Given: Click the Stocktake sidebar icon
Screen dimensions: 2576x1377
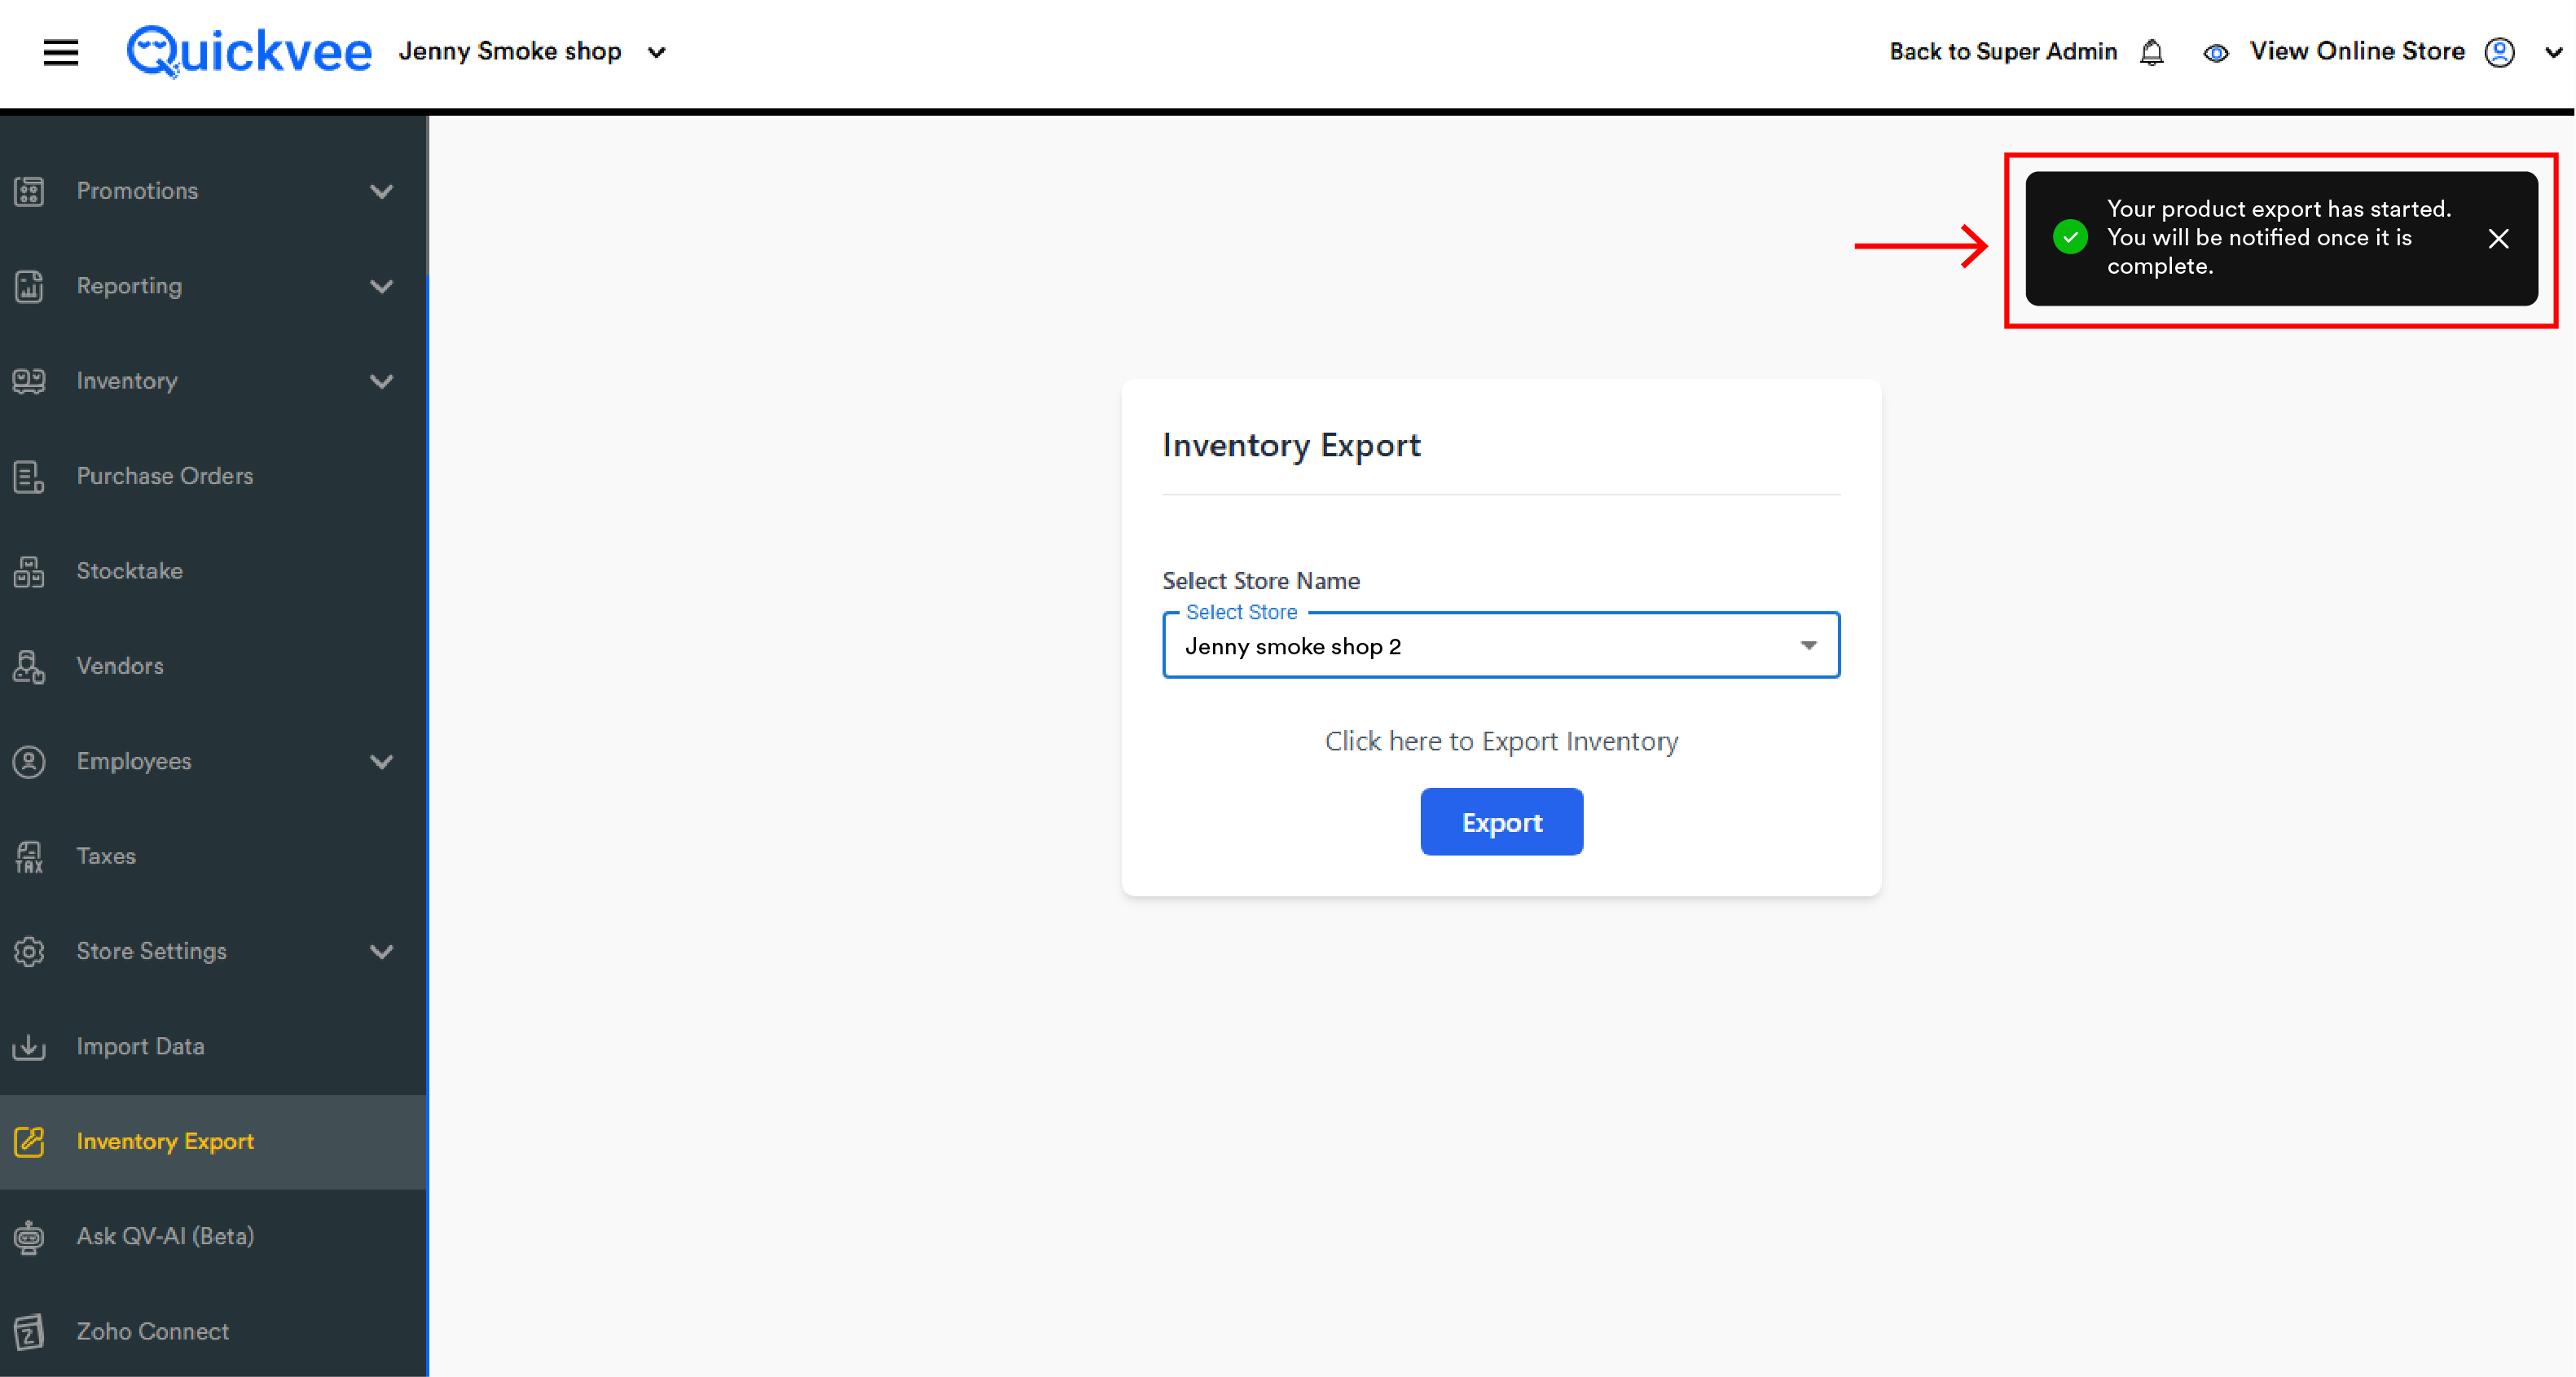Looking at the screenshot, I should click(29, 571).
